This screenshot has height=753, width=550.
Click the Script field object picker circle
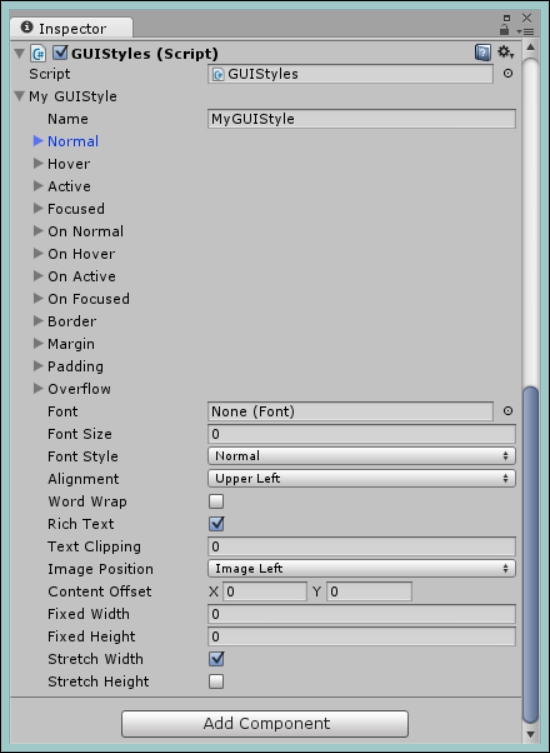(508, 73)
